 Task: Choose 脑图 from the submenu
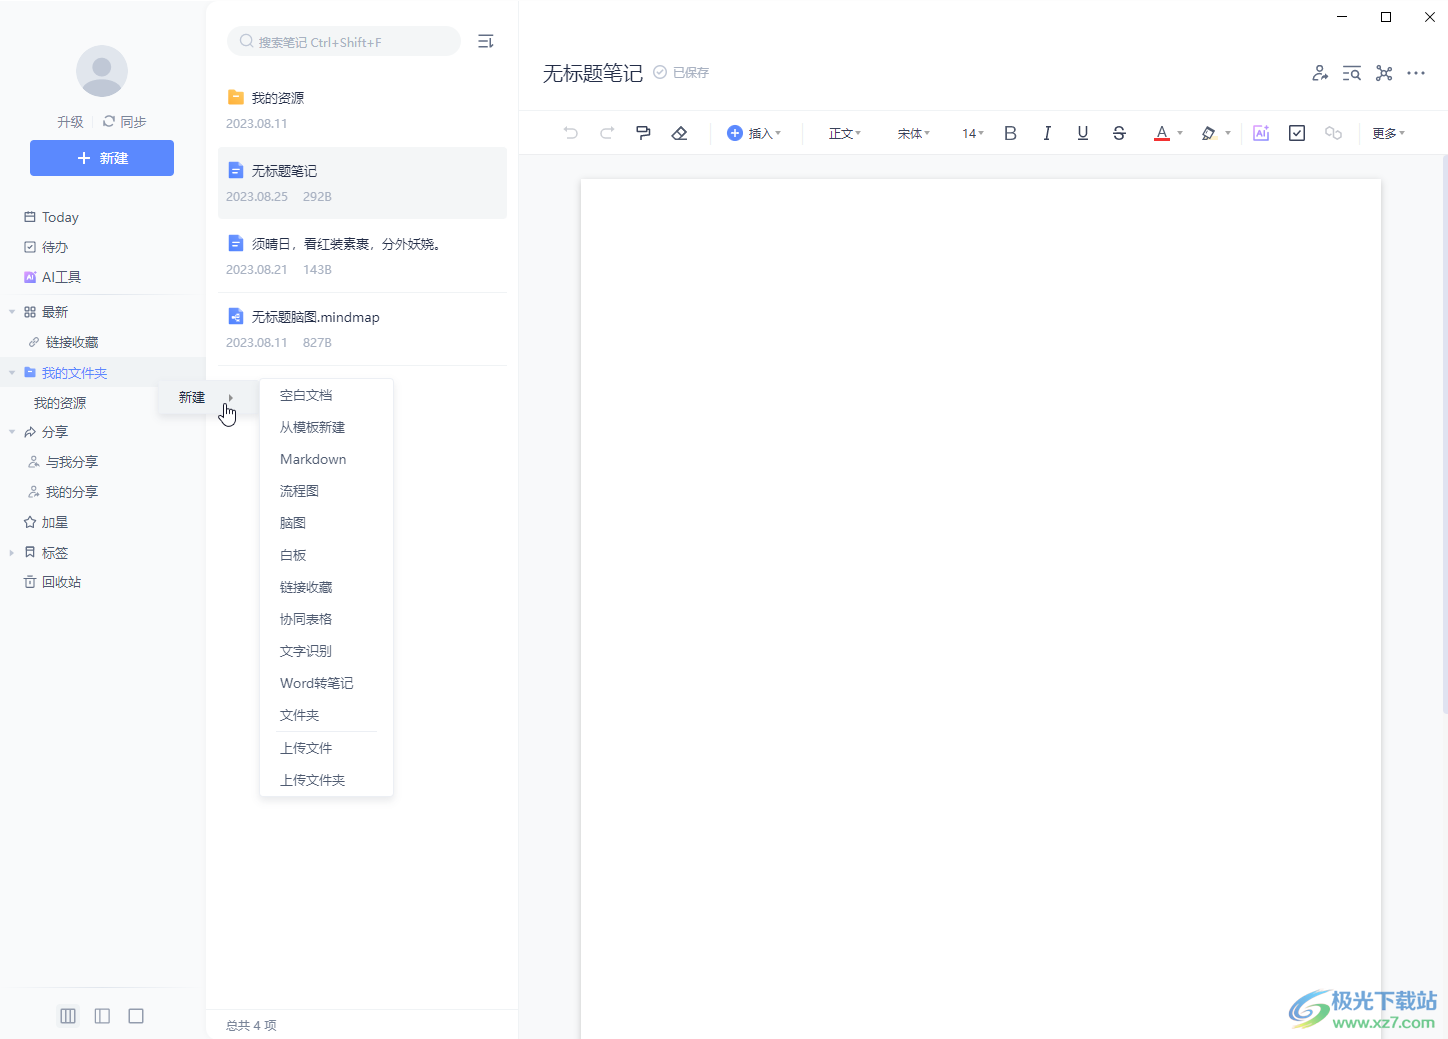point(326,523)
